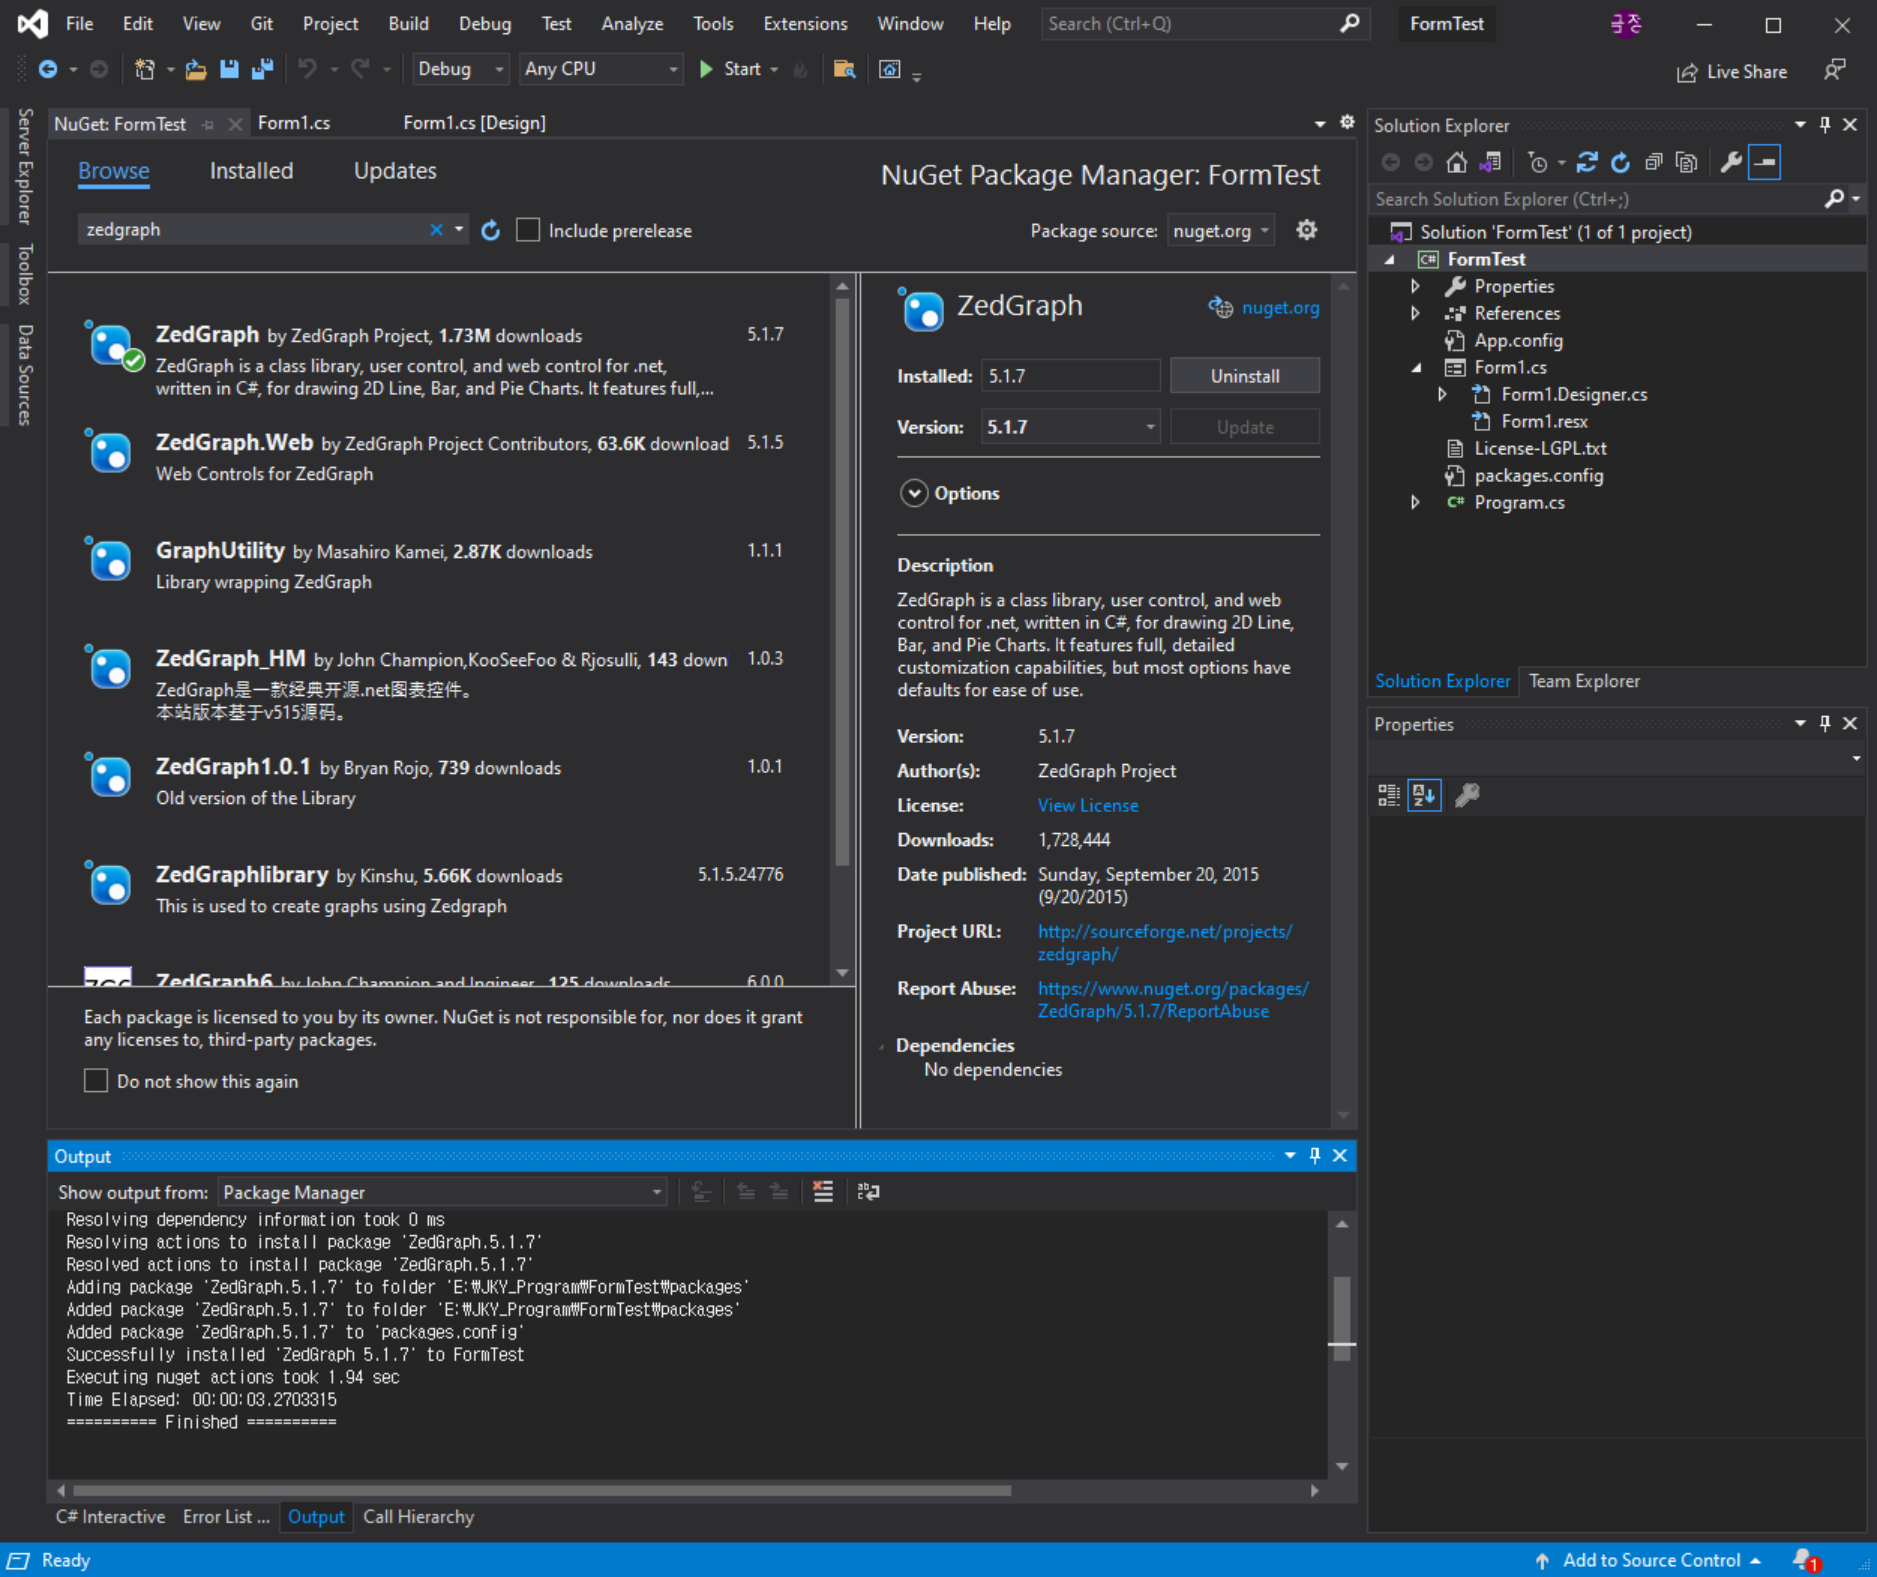Click Collapse All in Solution Explorer

tap(1653, 162)
